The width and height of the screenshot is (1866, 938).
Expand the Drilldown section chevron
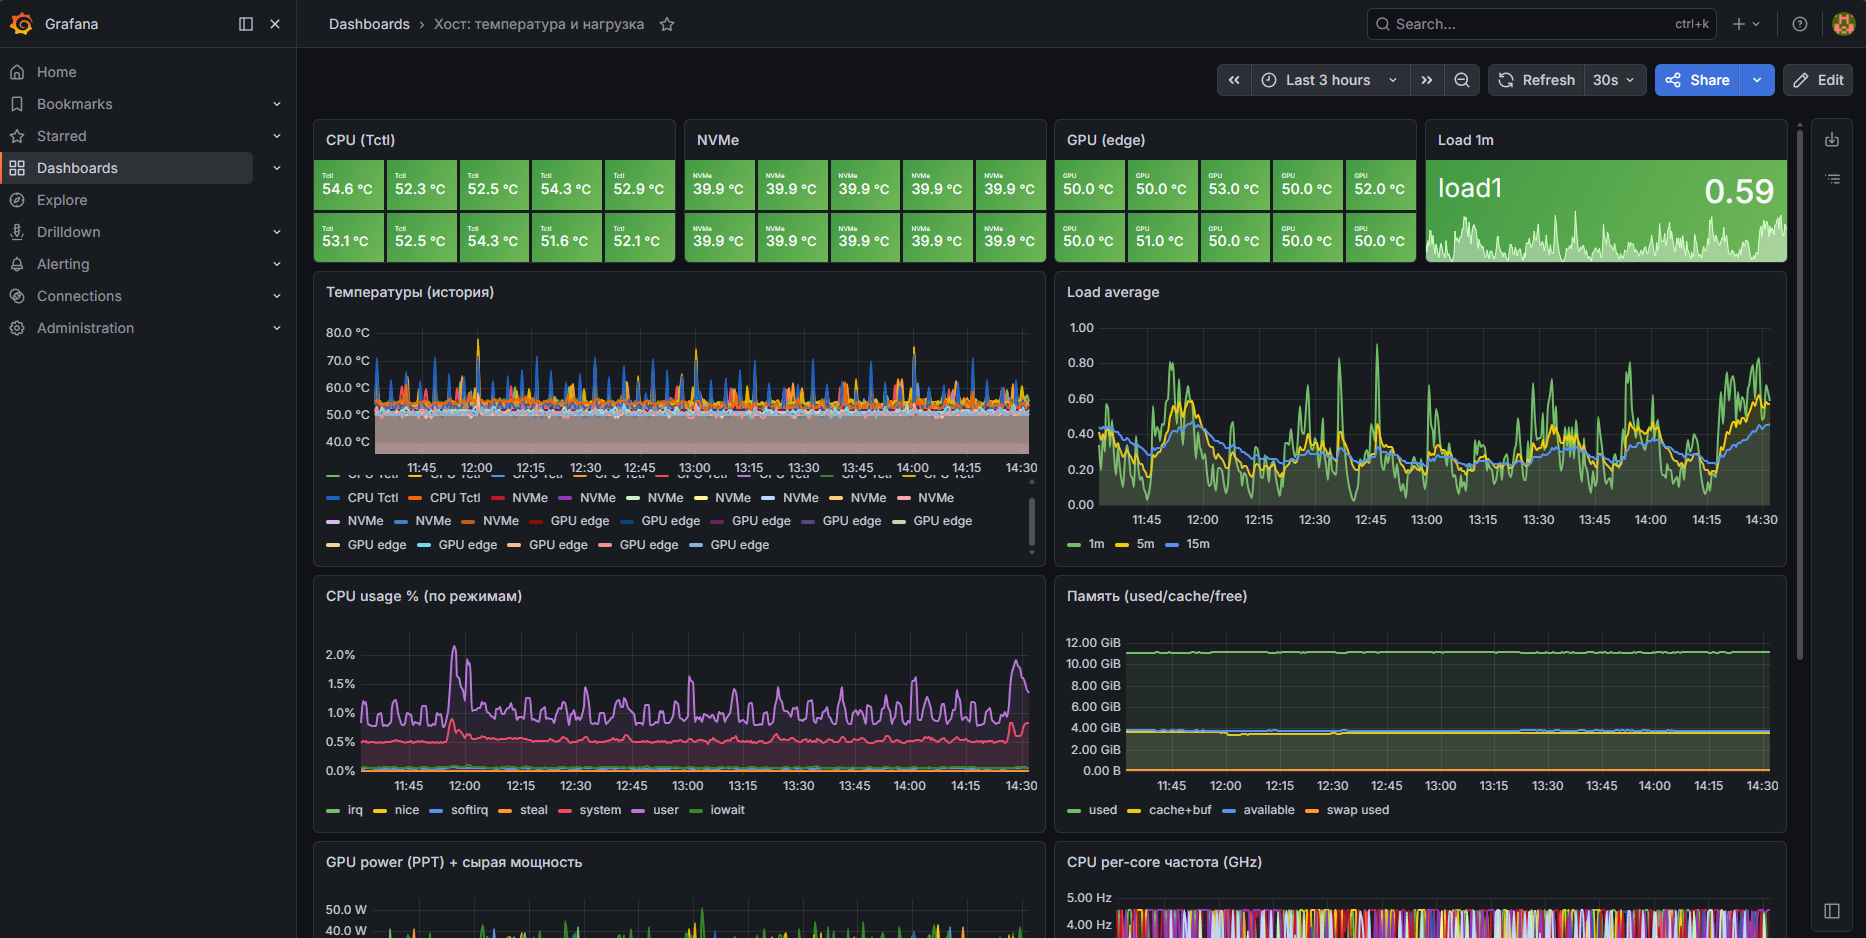pyautogui.click(x=277, y=232)
